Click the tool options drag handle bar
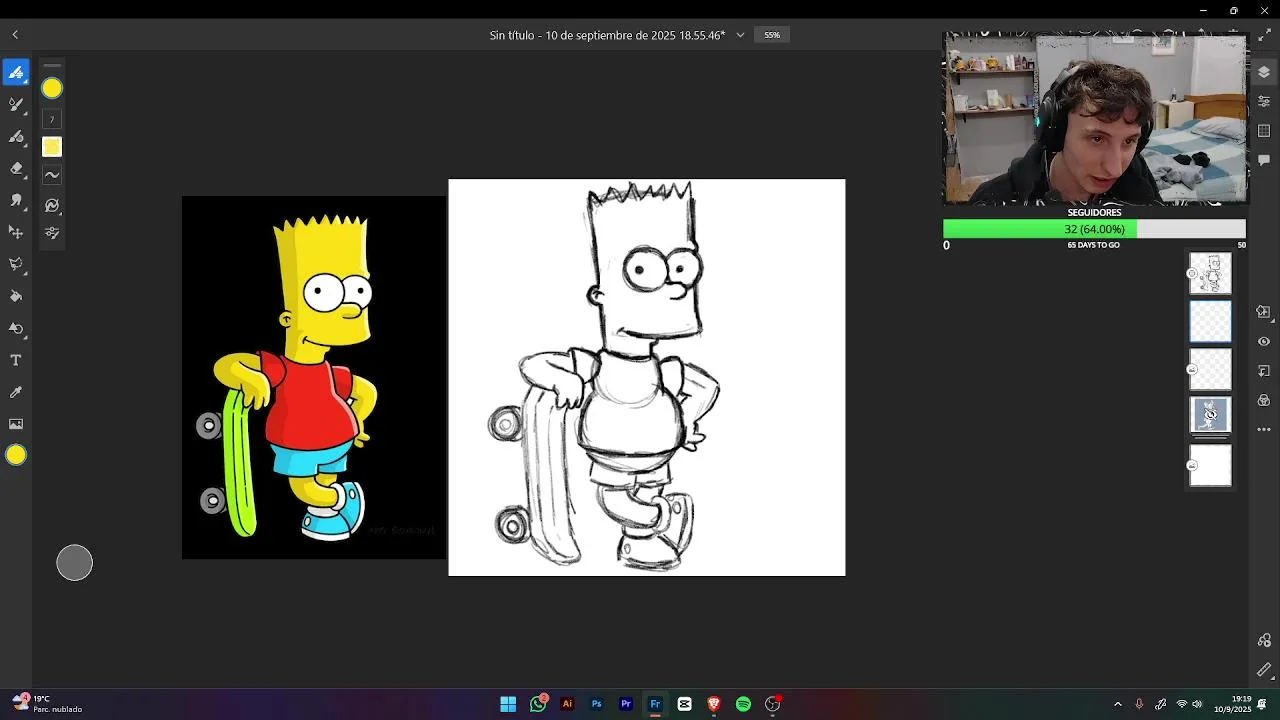This screenshot has height=720, width=1280. pyautogui.click(x=52, y=65)
